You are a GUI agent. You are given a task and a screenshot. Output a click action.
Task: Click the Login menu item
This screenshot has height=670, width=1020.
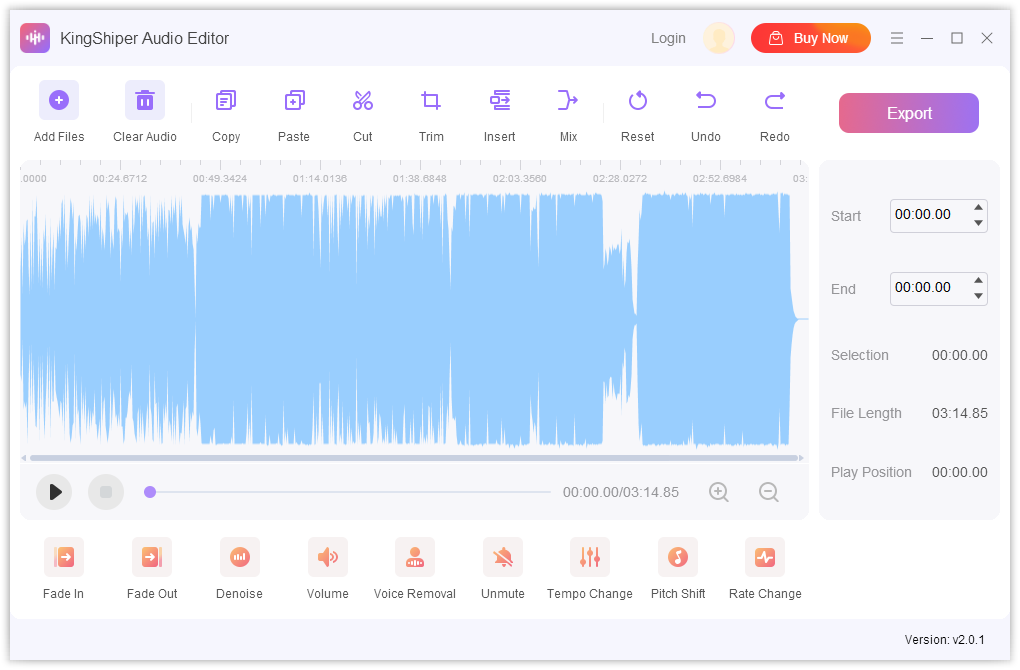pos(668,38)
